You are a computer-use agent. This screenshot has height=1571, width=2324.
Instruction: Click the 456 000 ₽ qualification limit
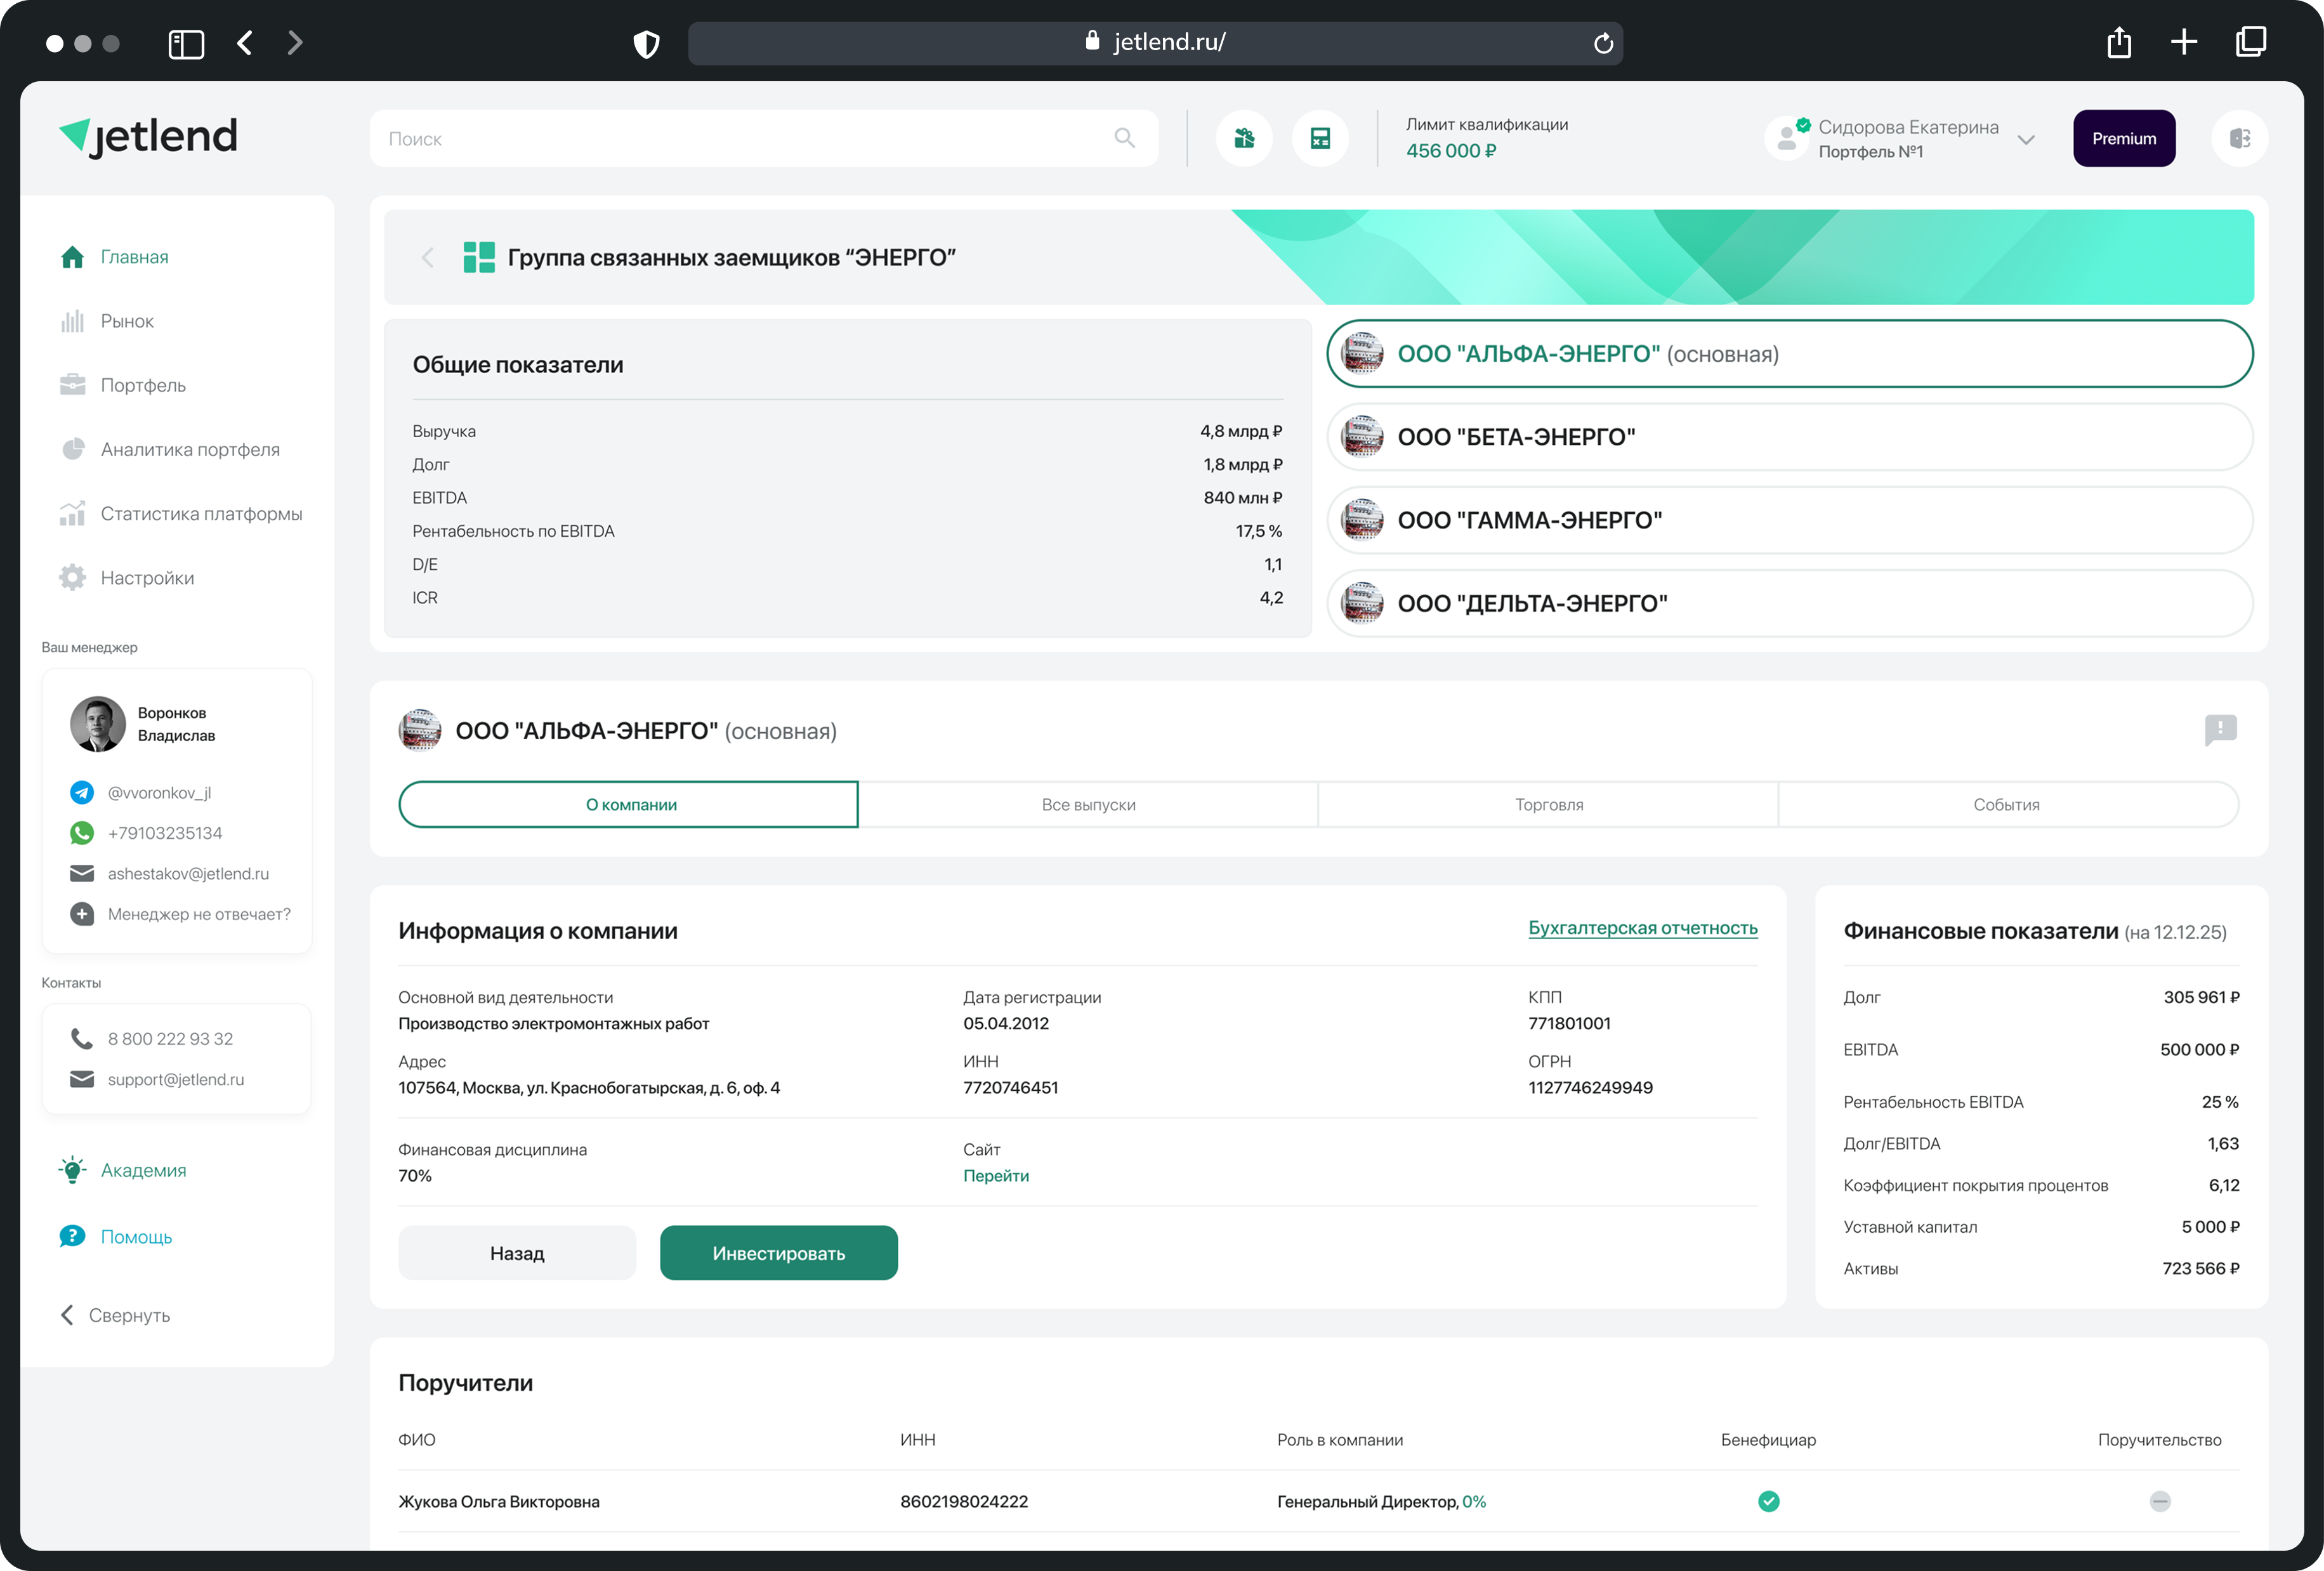(x=1451, y=151)
